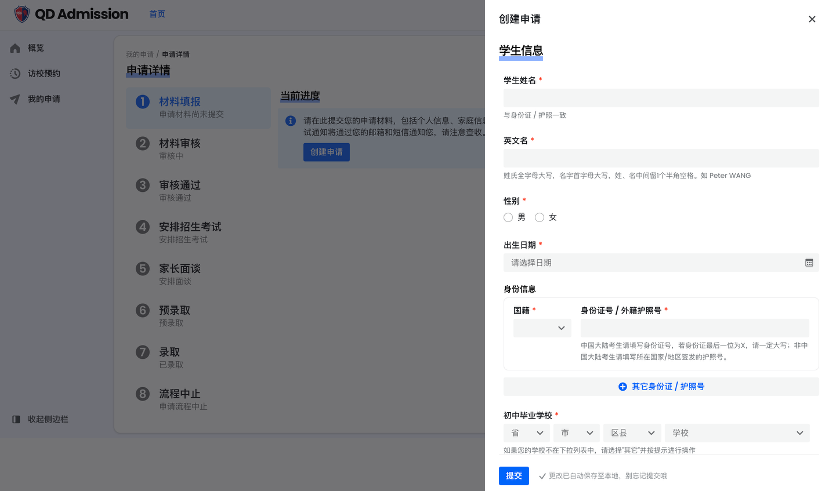The image size is (830, 492).
Task: Close the 创建申请 drawer with X
Action: (811, 19)
